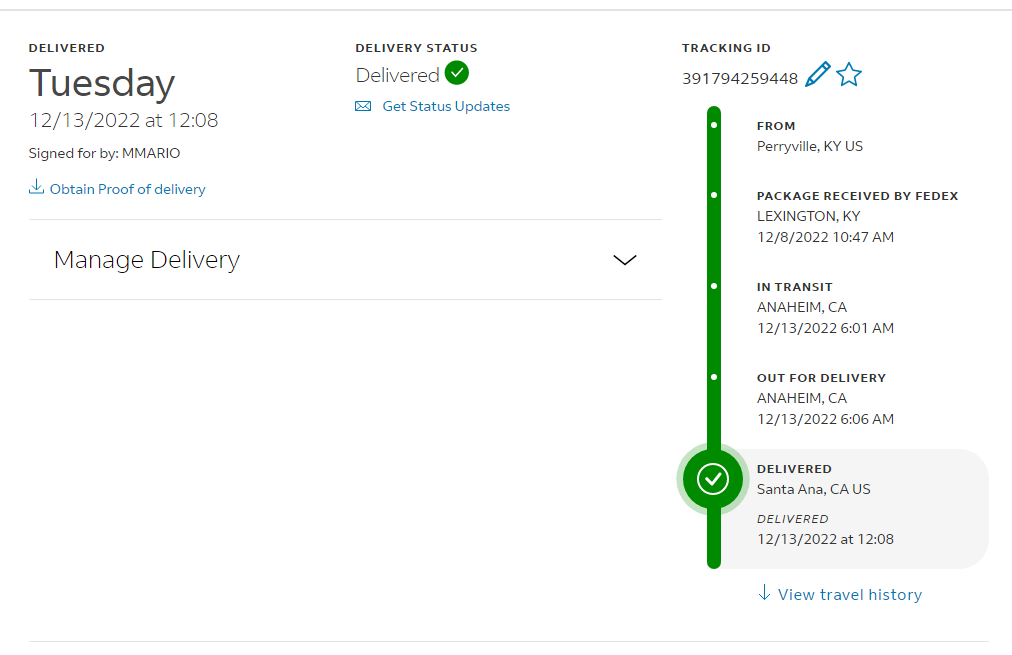The height and width of the screenshot is (655, 1012).
Task: Click the star icon to favorite shipment
Action: tap(849, 74)
